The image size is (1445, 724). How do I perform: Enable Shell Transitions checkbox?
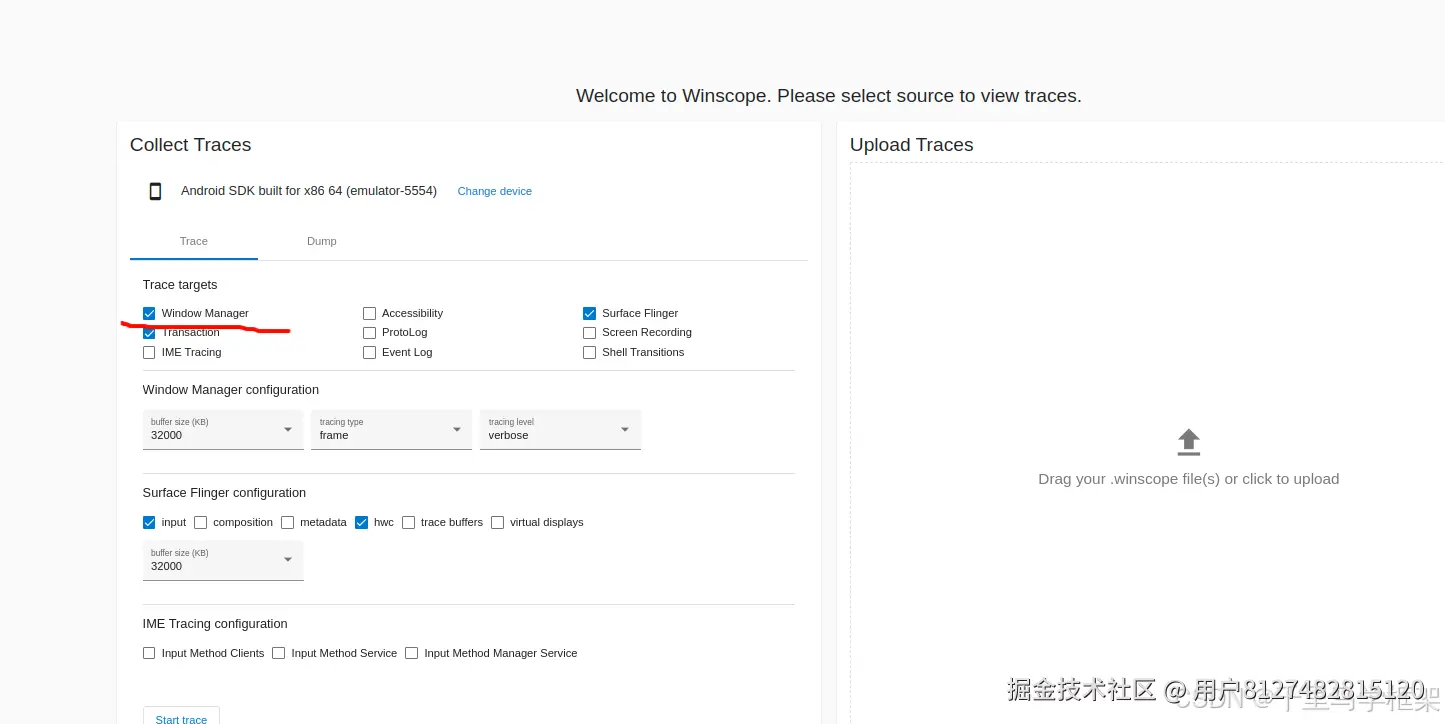[589, 352]
